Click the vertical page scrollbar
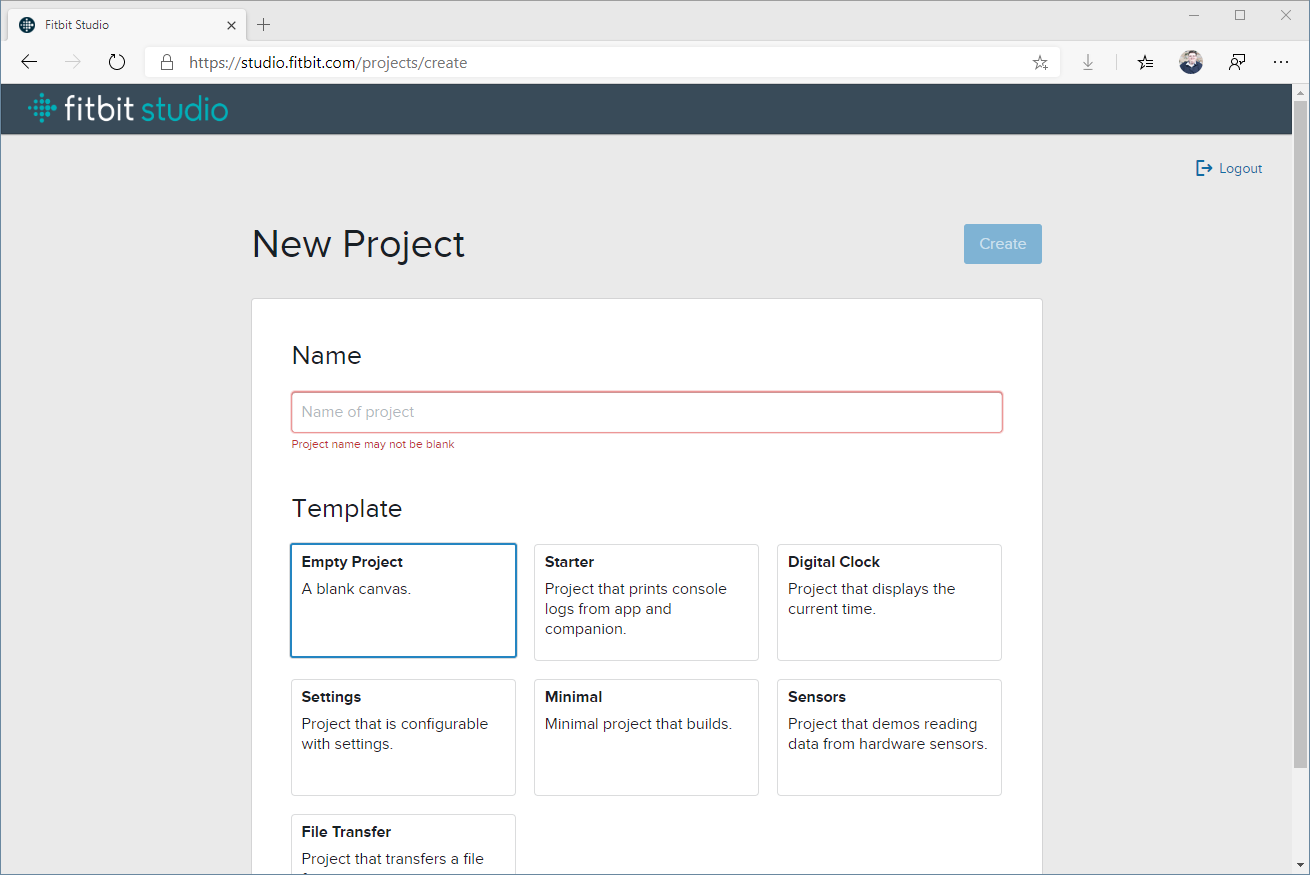The image size is (1310, 875). click(x=1300, y=430)
